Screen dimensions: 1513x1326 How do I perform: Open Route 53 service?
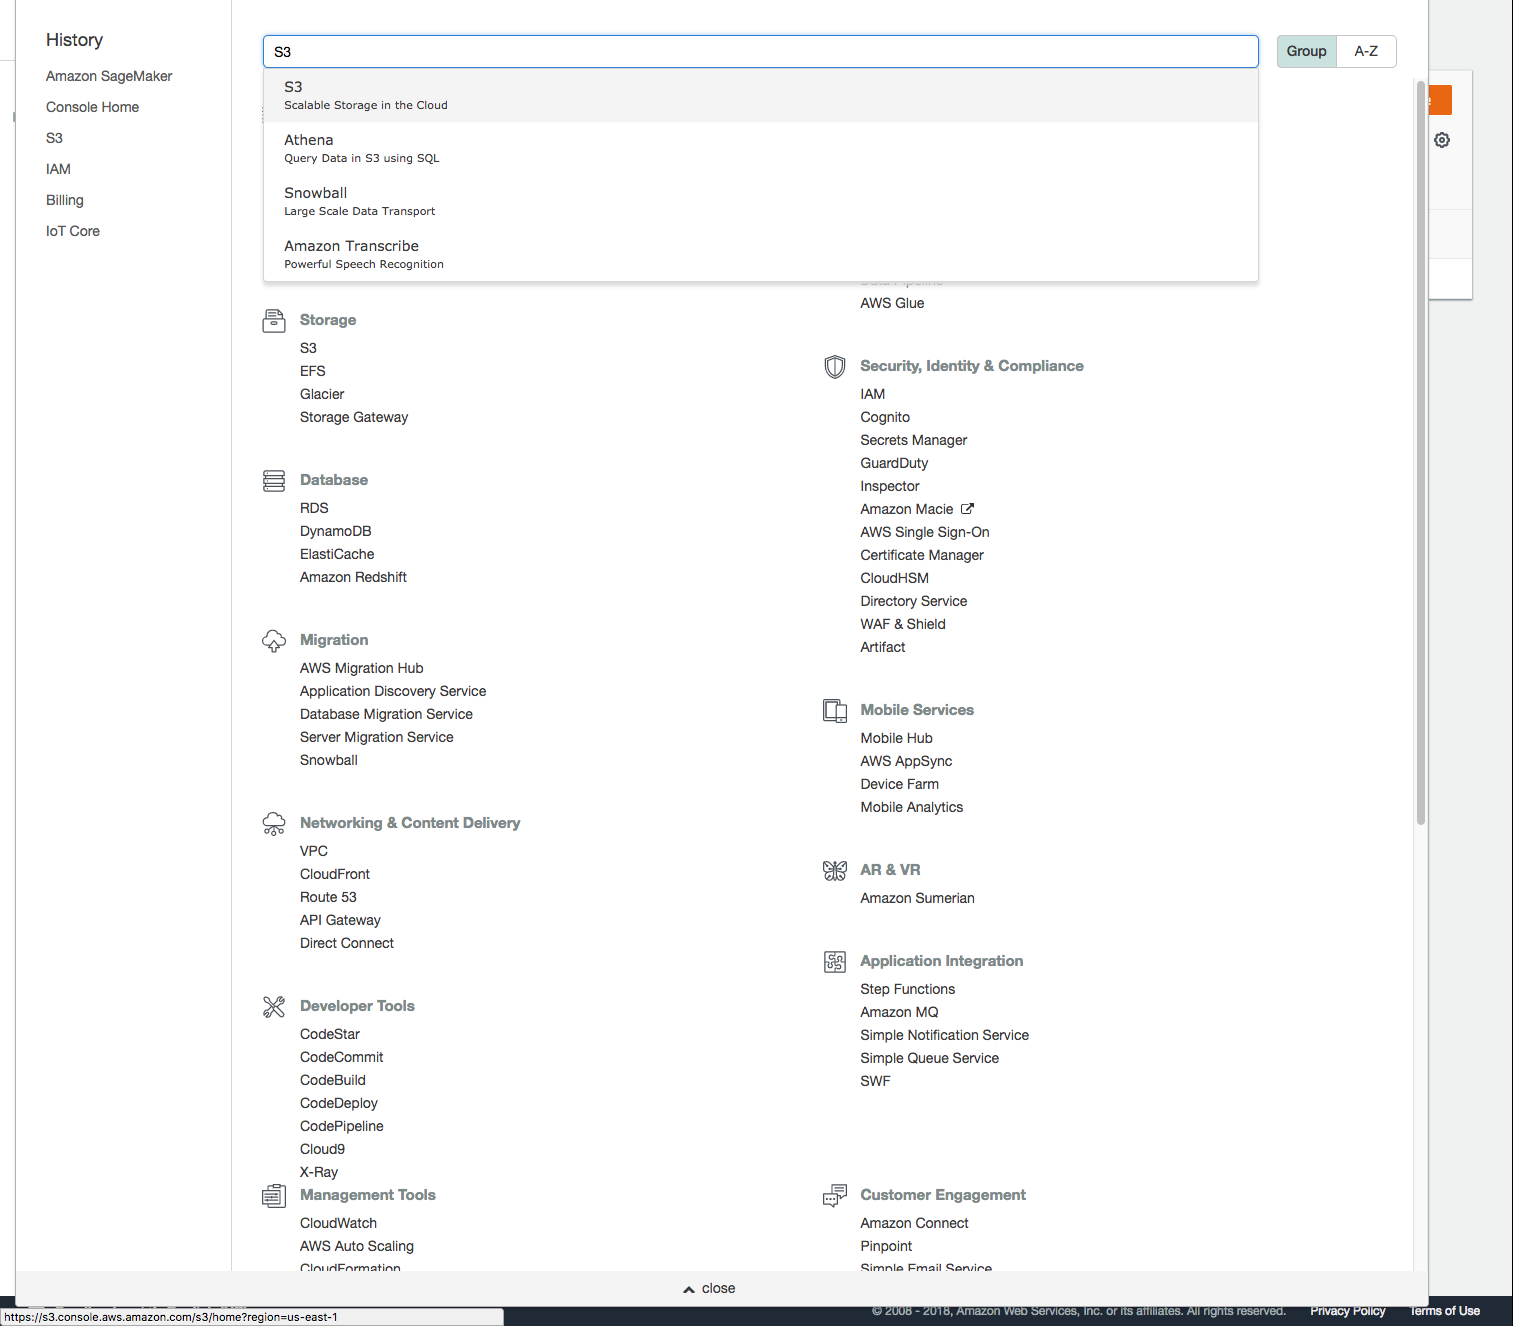[x=328, y=897]
